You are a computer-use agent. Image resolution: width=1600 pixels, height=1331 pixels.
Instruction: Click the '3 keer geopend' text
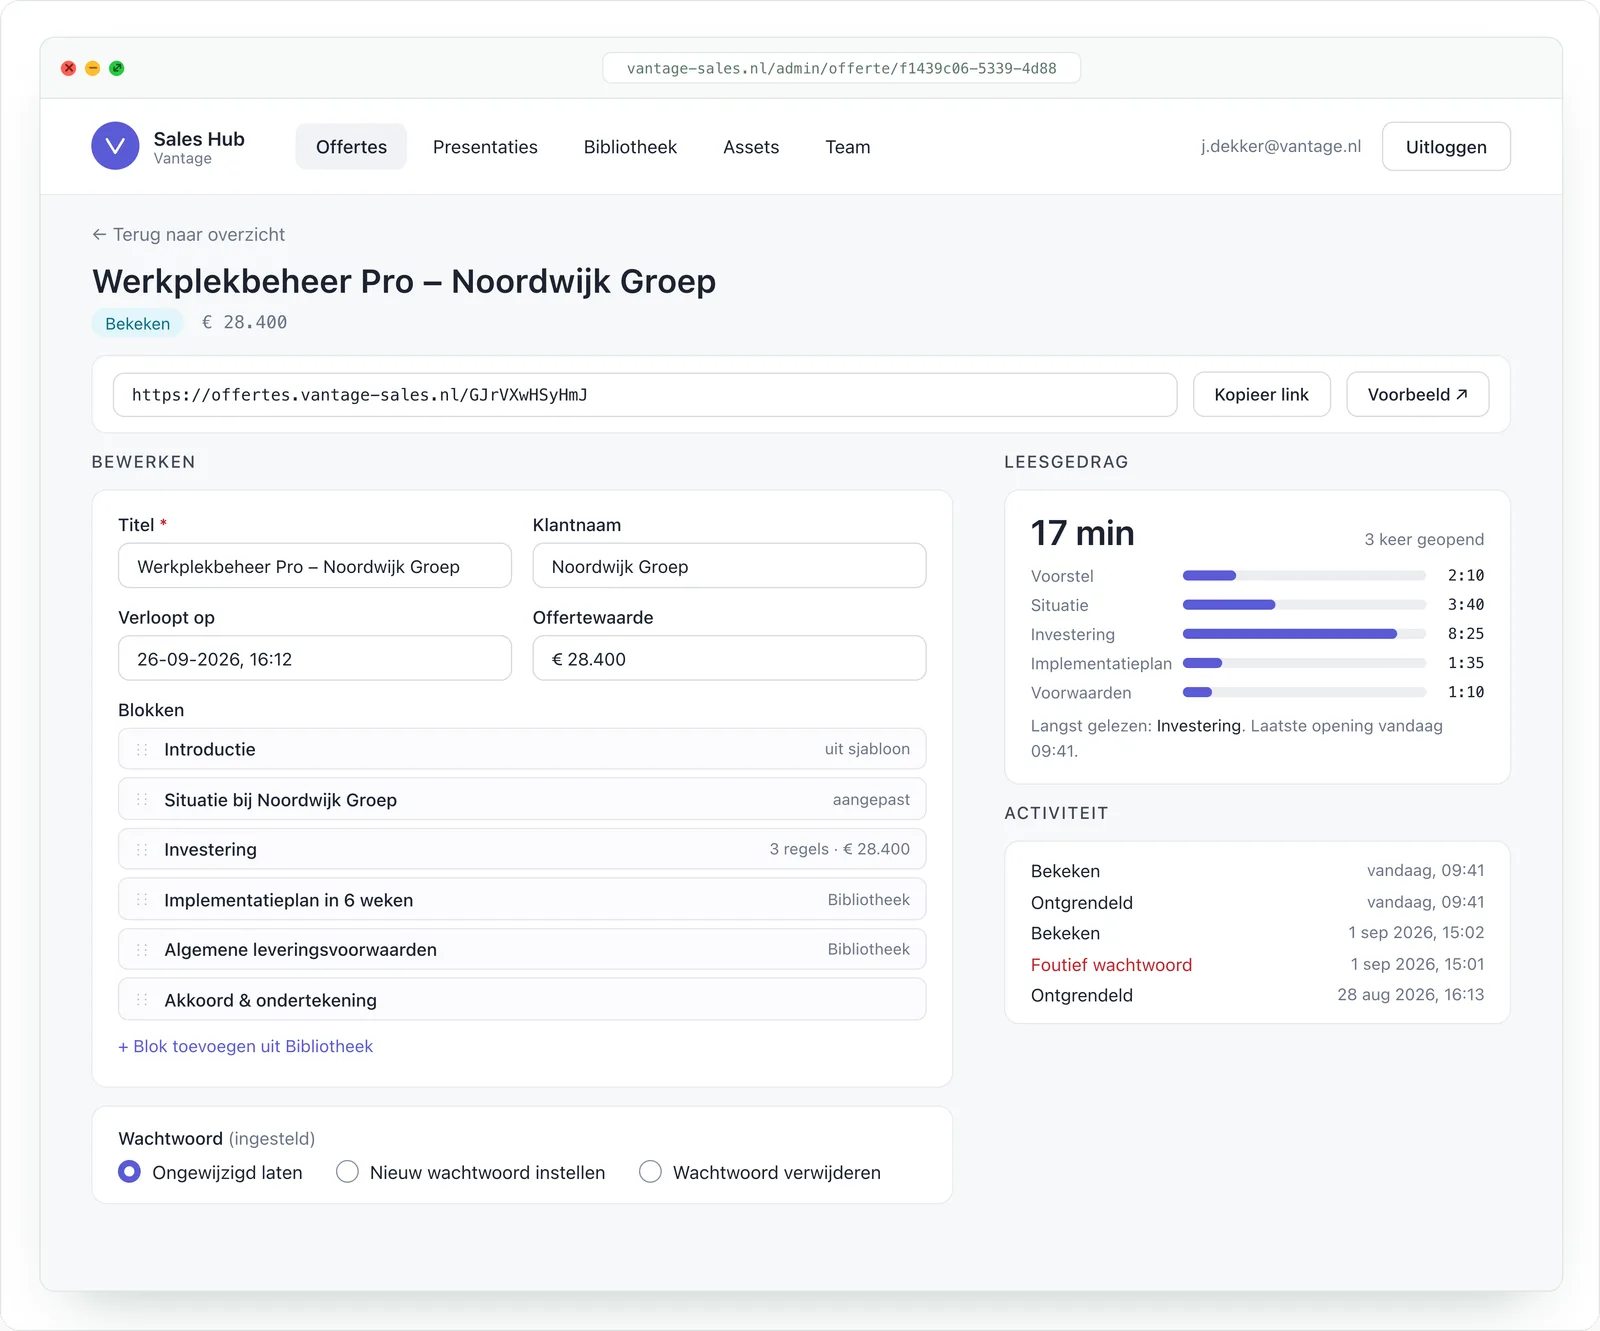coord(1424,540)
